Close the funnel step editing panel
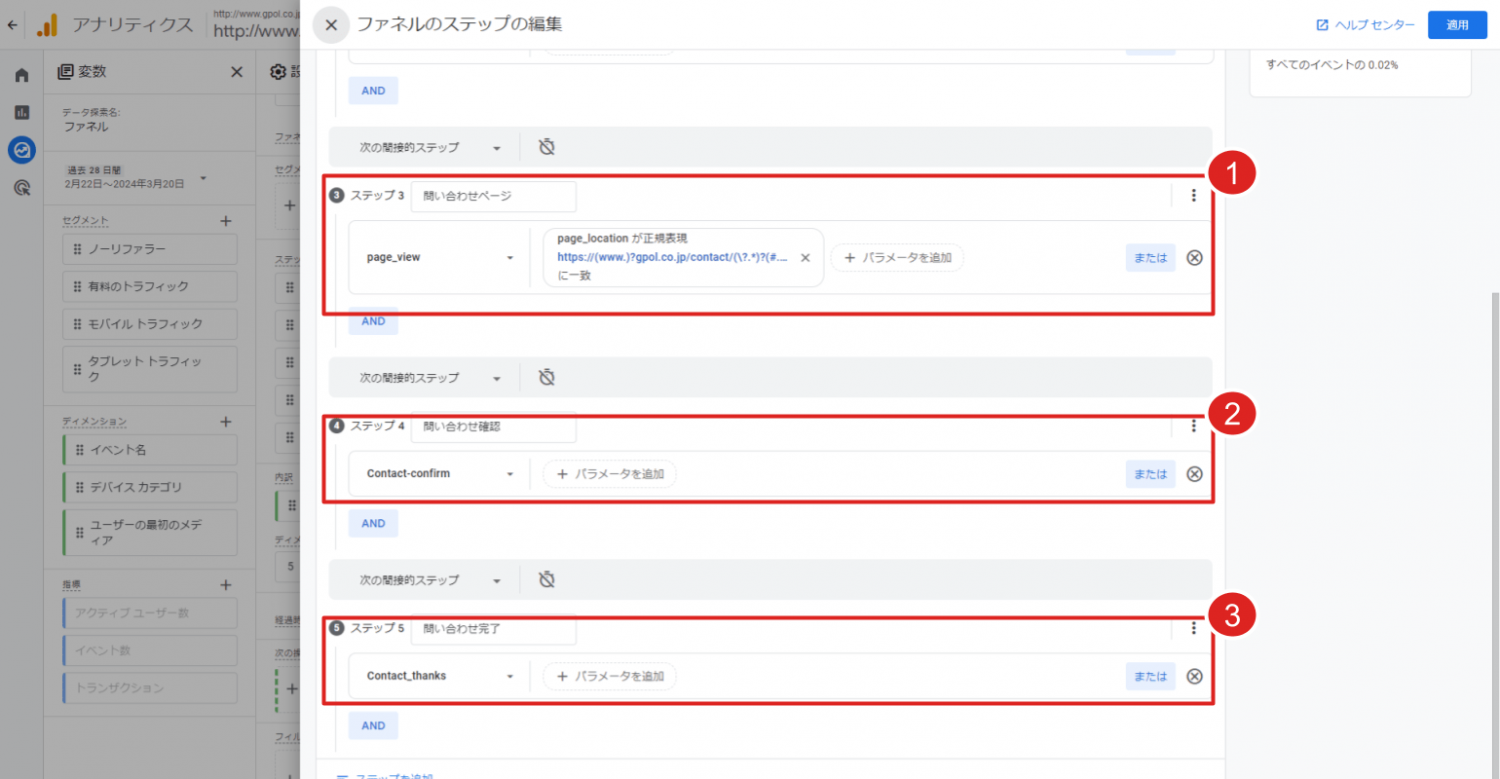The width and height of the screenshot is (1500, 779). tap(331, 25)
